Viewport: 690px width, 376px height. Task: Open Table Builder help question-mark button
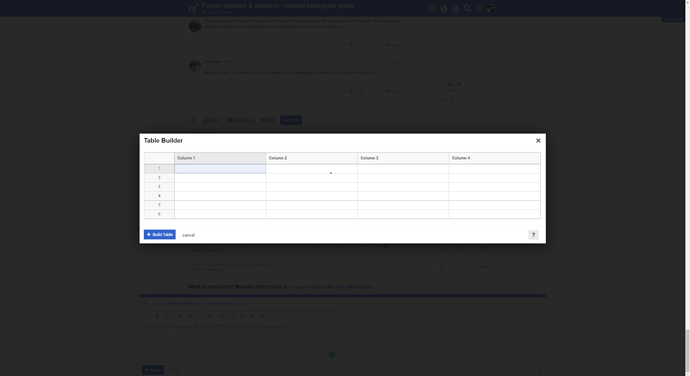(533, 235)
